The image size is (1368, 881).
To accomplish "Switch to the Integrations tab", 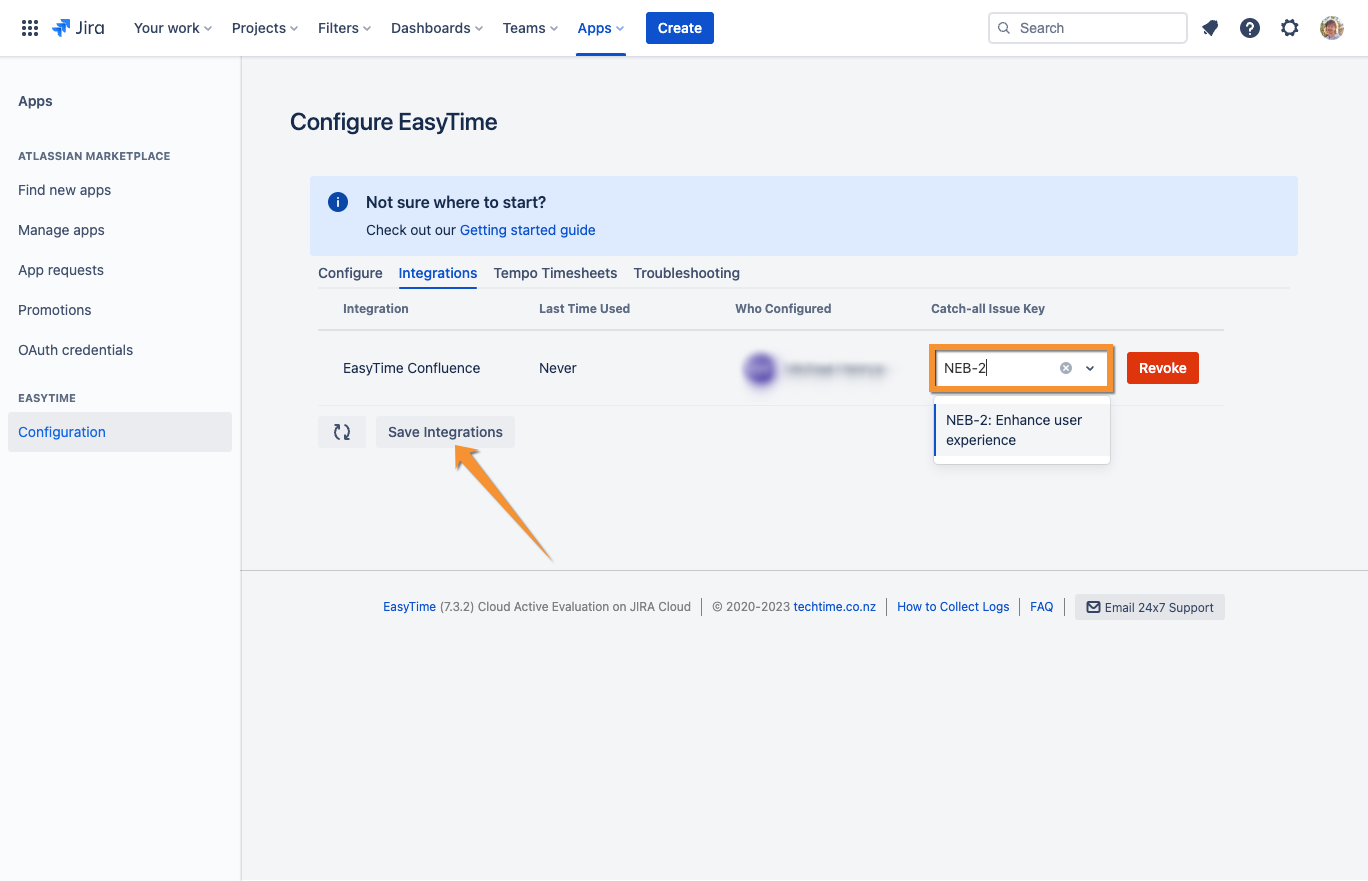I will 438,273.
